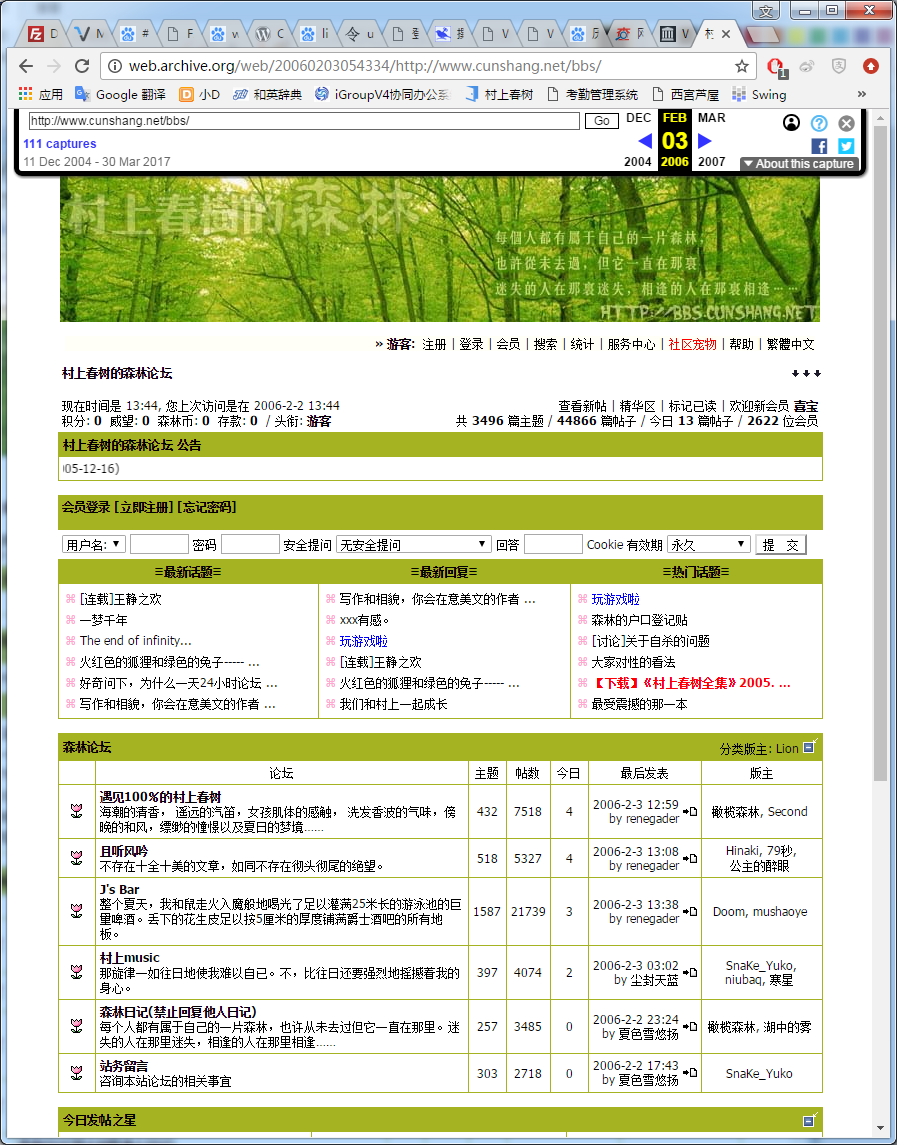Open the red up-arrow extension icon

point(870,66)
